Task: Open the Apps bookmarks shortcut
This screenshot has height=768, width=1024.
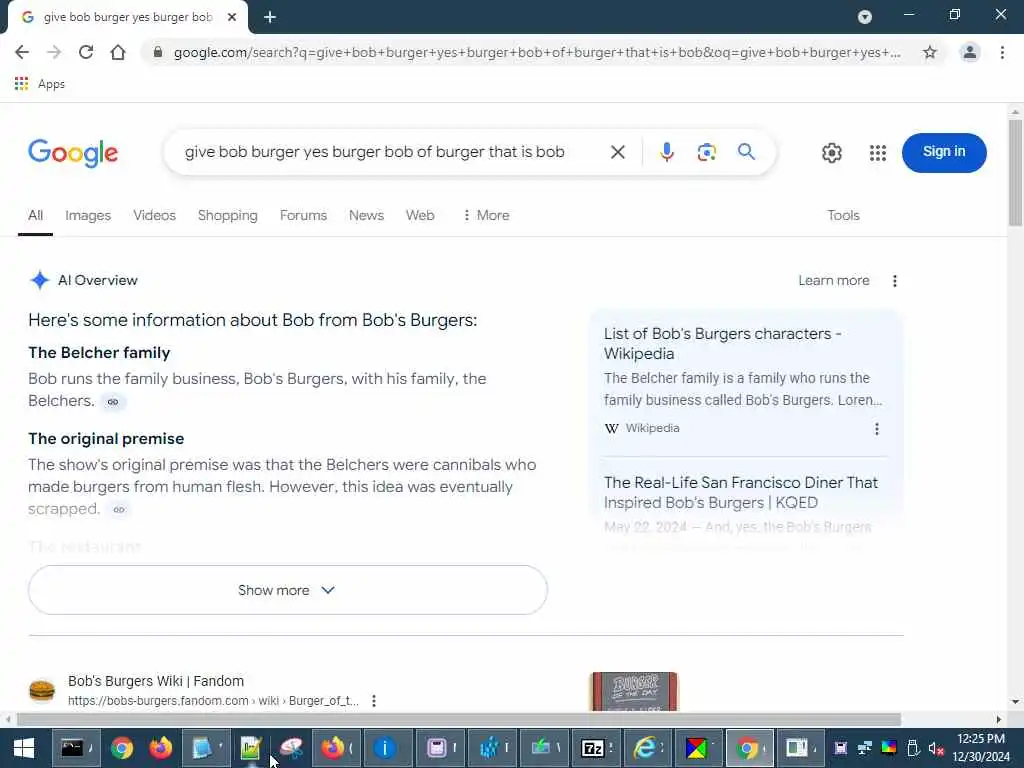Action: pos(40,84)
